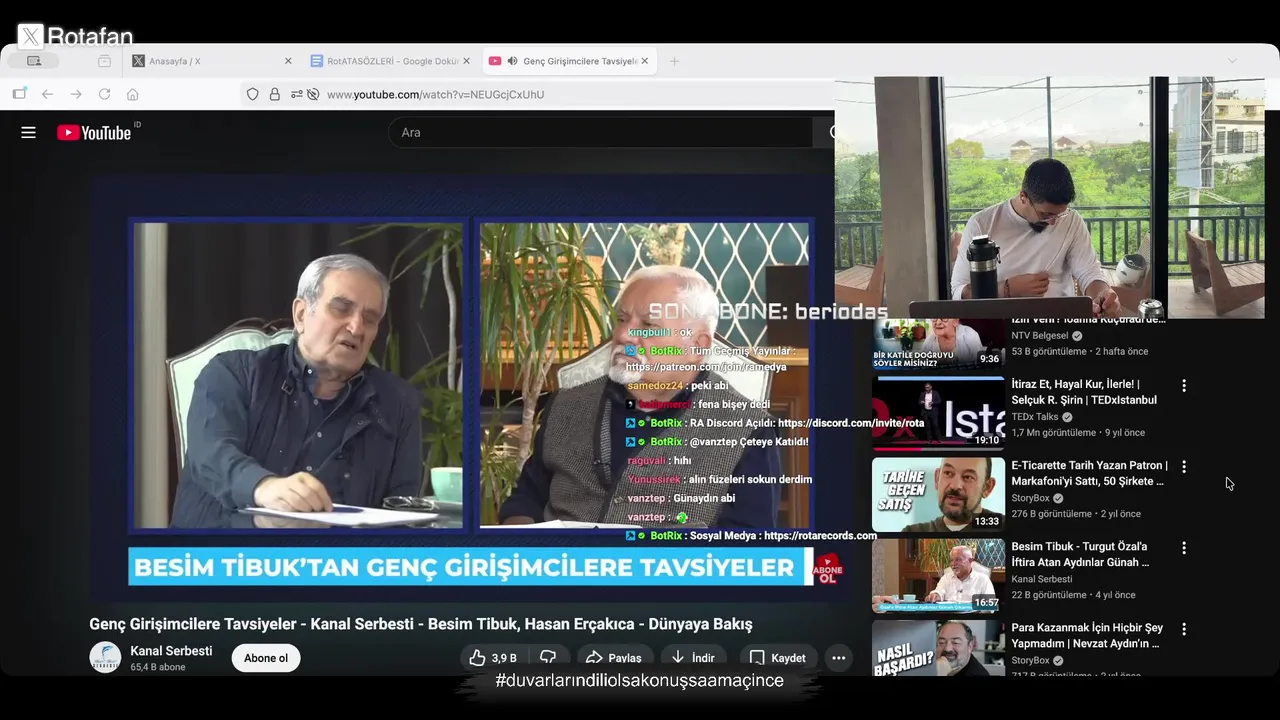Viewport: 1280px width, 720px height.
Task: Open the YouTube hamburger guide menu
Action: pos(28,132)
